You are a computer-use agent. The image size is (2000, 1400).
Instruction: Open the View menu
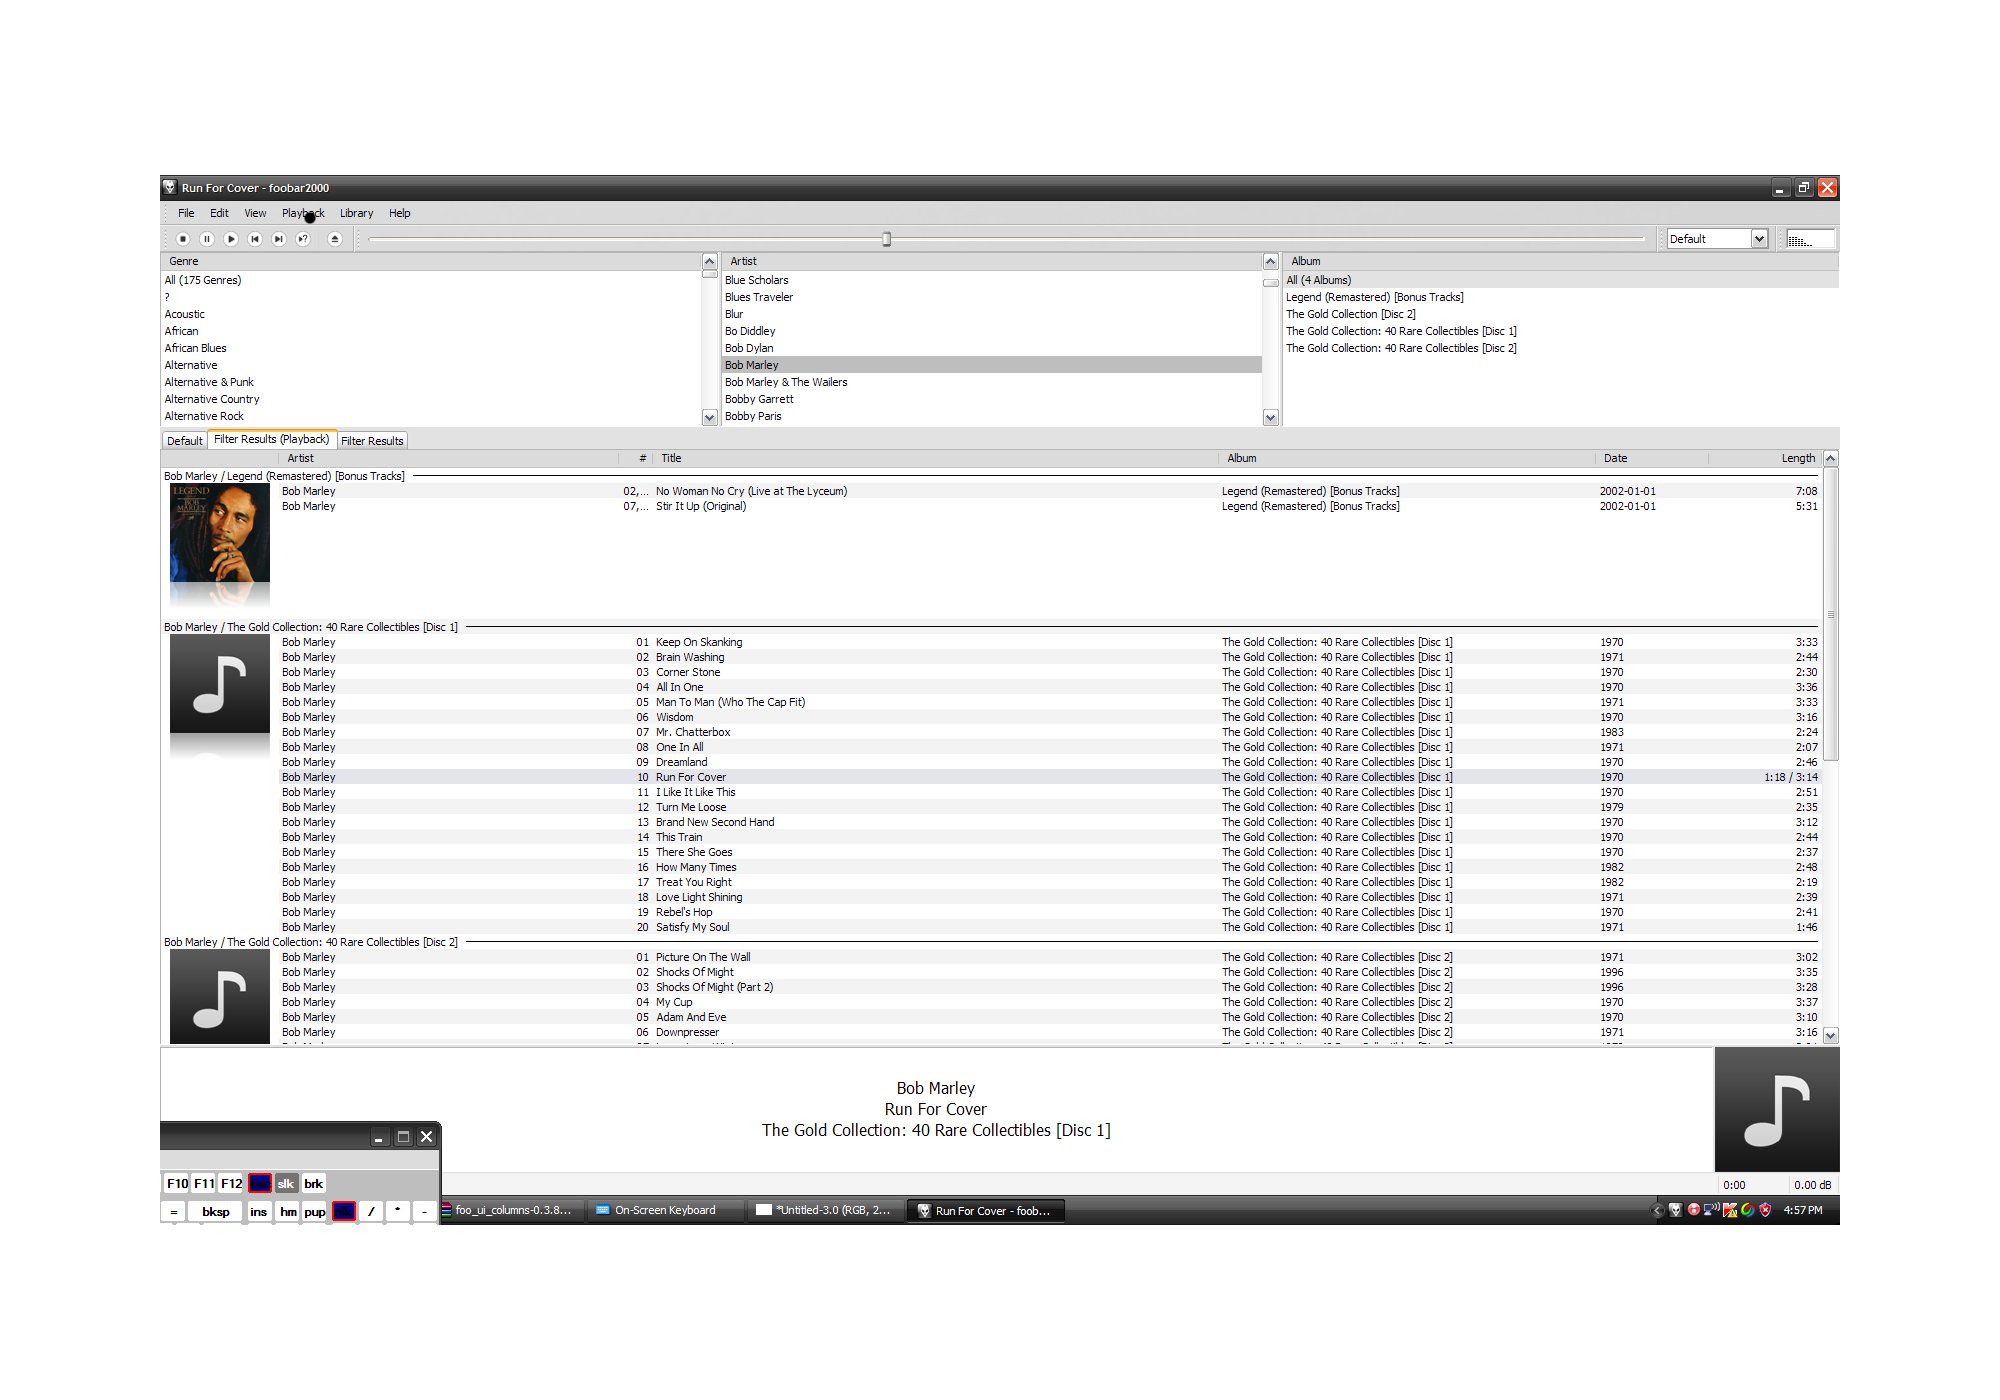pos(255,213)
